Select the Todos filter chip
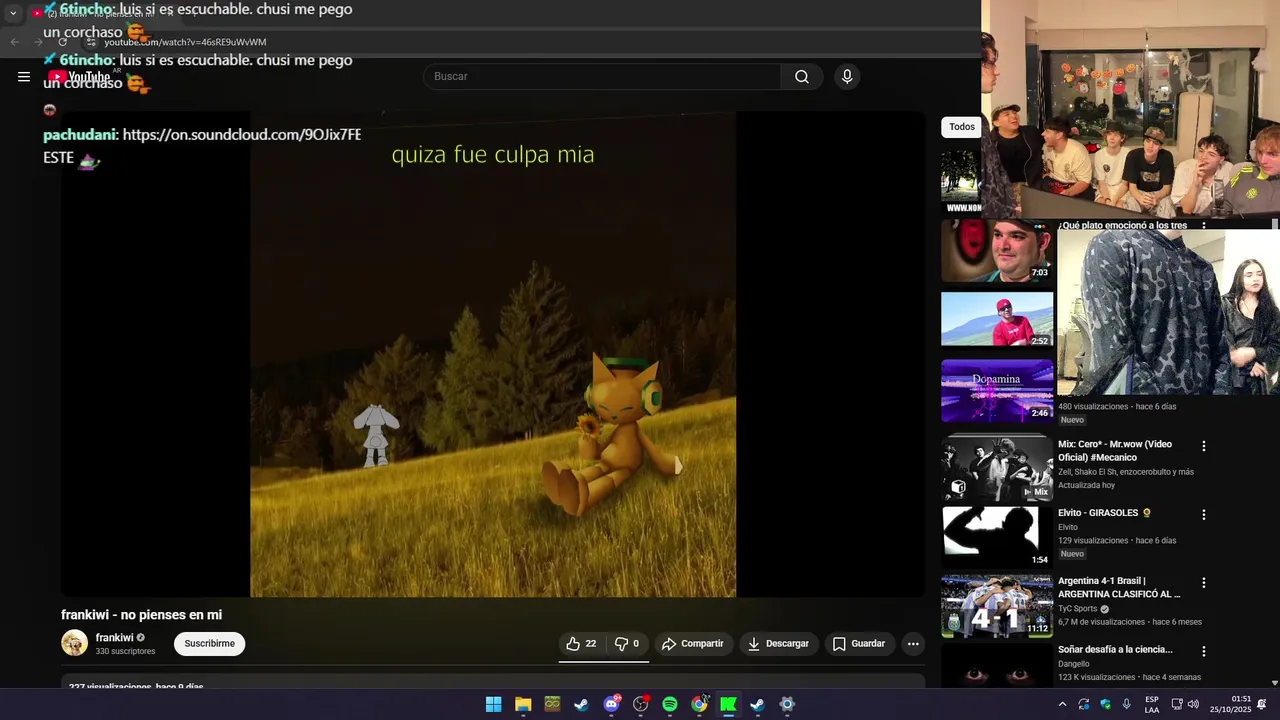The height and width of the screenshot is (720, 1280). pyautogui.click(x=962, y=127)
